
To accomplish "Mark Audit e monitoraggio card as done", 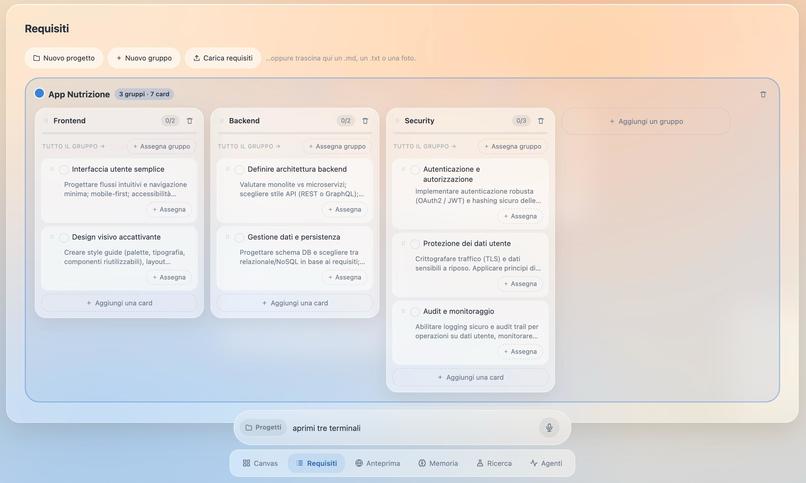I will point(415,312).
